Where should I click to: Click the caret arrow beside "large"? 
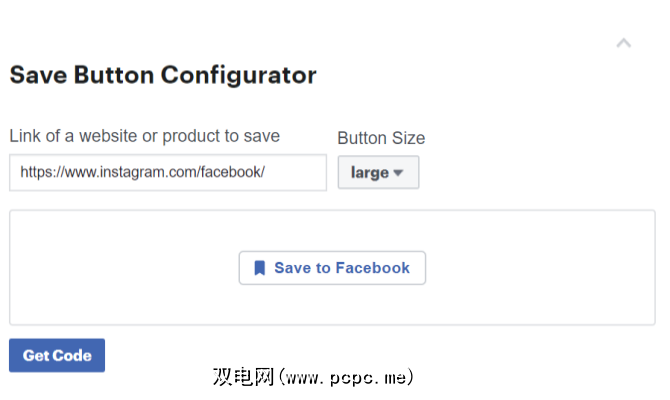coord(399,172)
